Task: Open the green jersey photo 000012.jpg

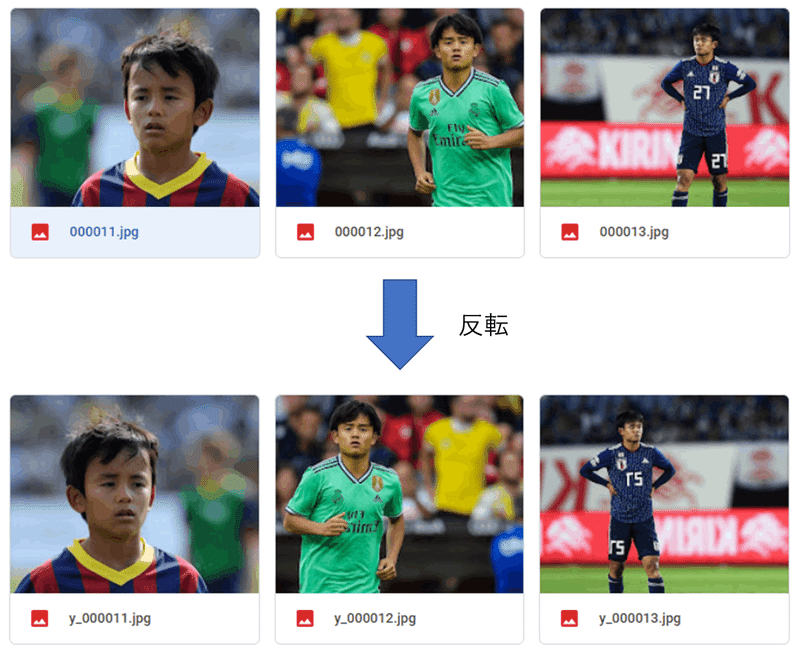Action: click(x=400, y=108)
